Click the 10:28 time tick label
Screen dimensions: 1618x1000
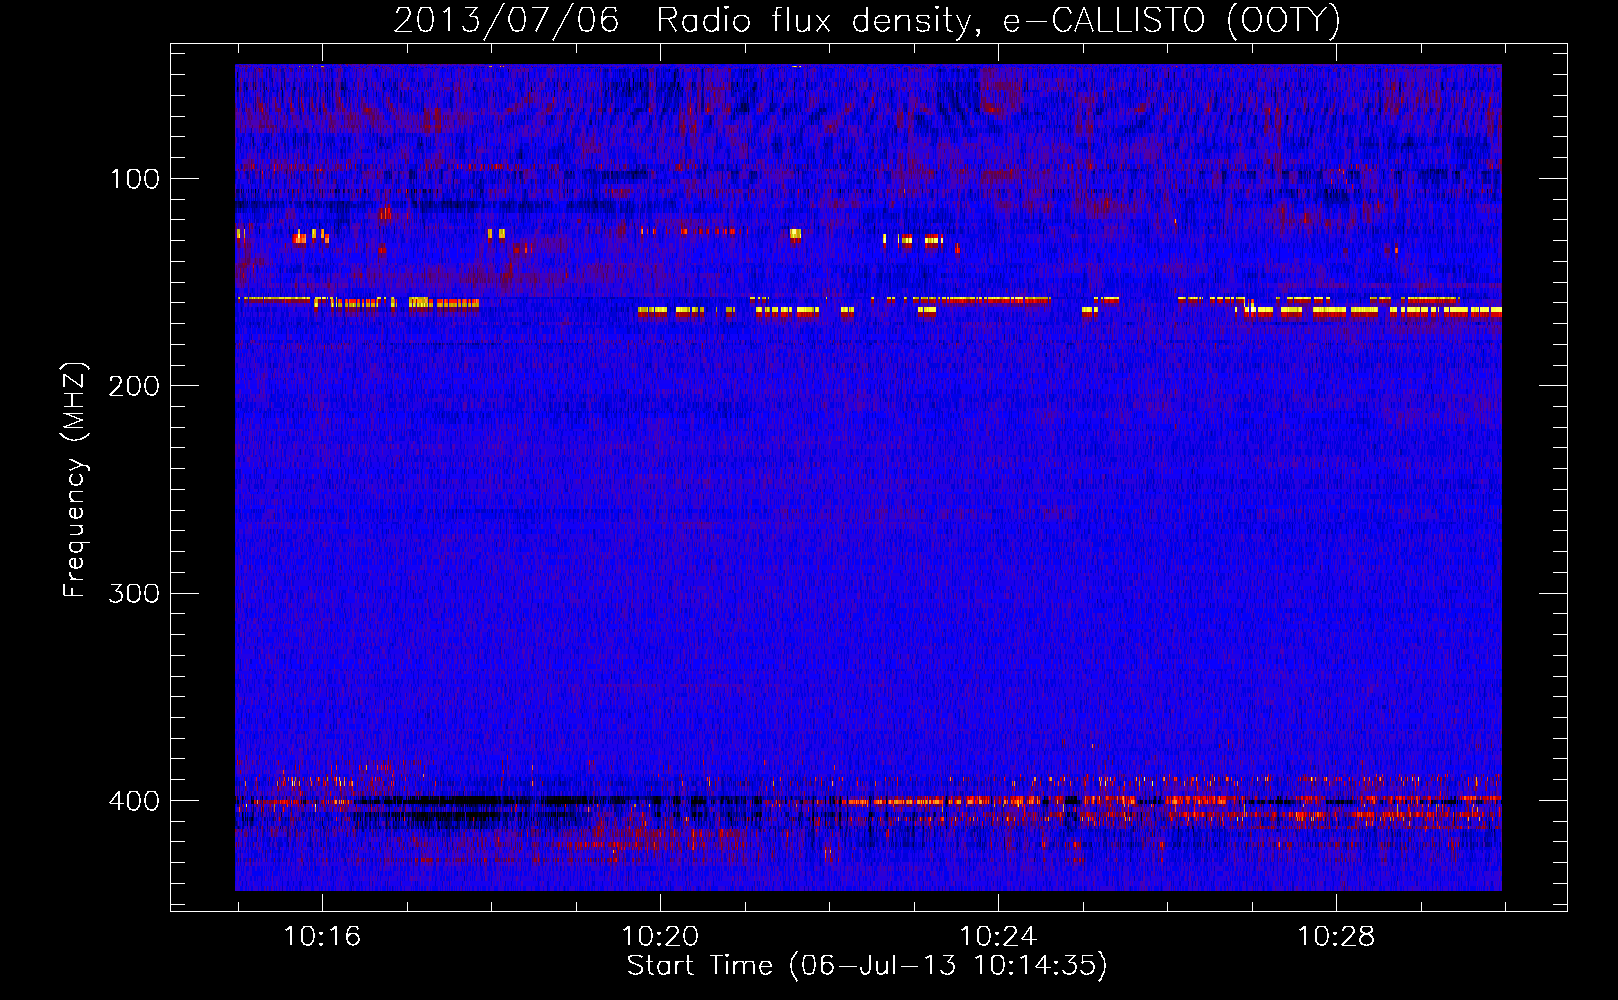1336,937
